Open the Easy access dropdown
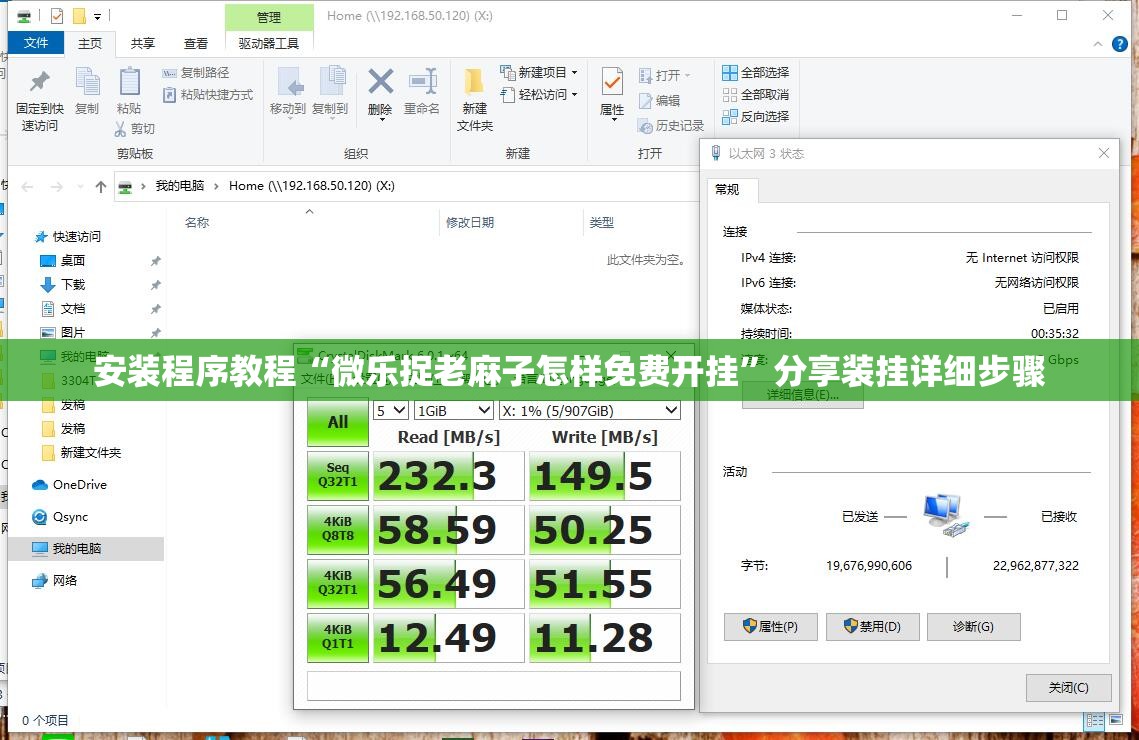Viewport: 1139px width, 740px height. click(x=539, y=94)
